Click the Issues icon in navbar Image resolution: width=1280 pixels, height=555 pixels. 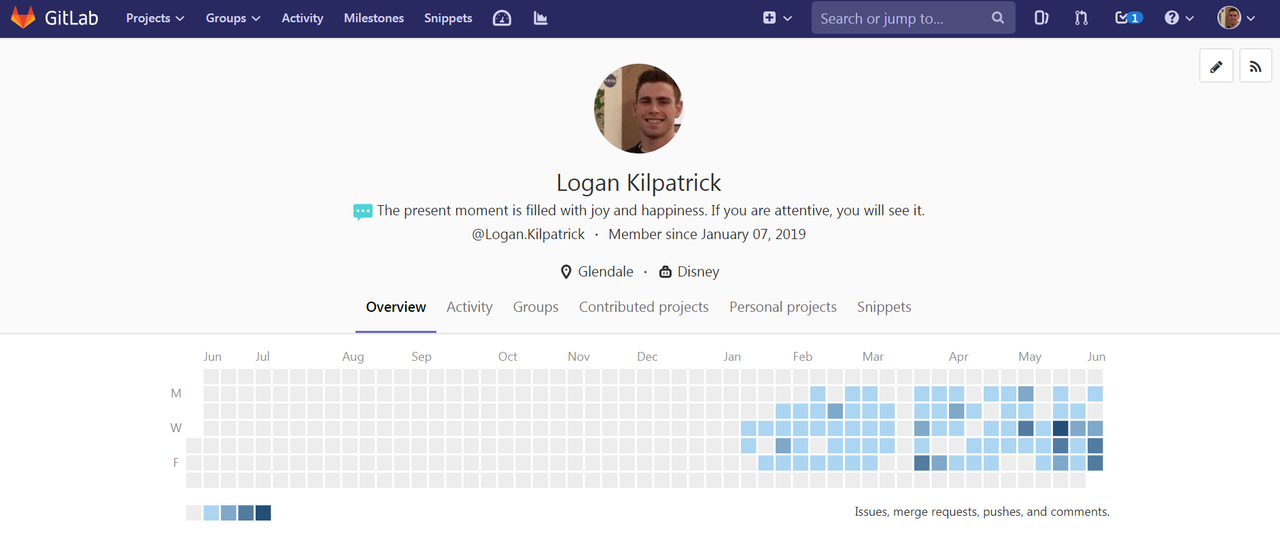click(1041, 18)
